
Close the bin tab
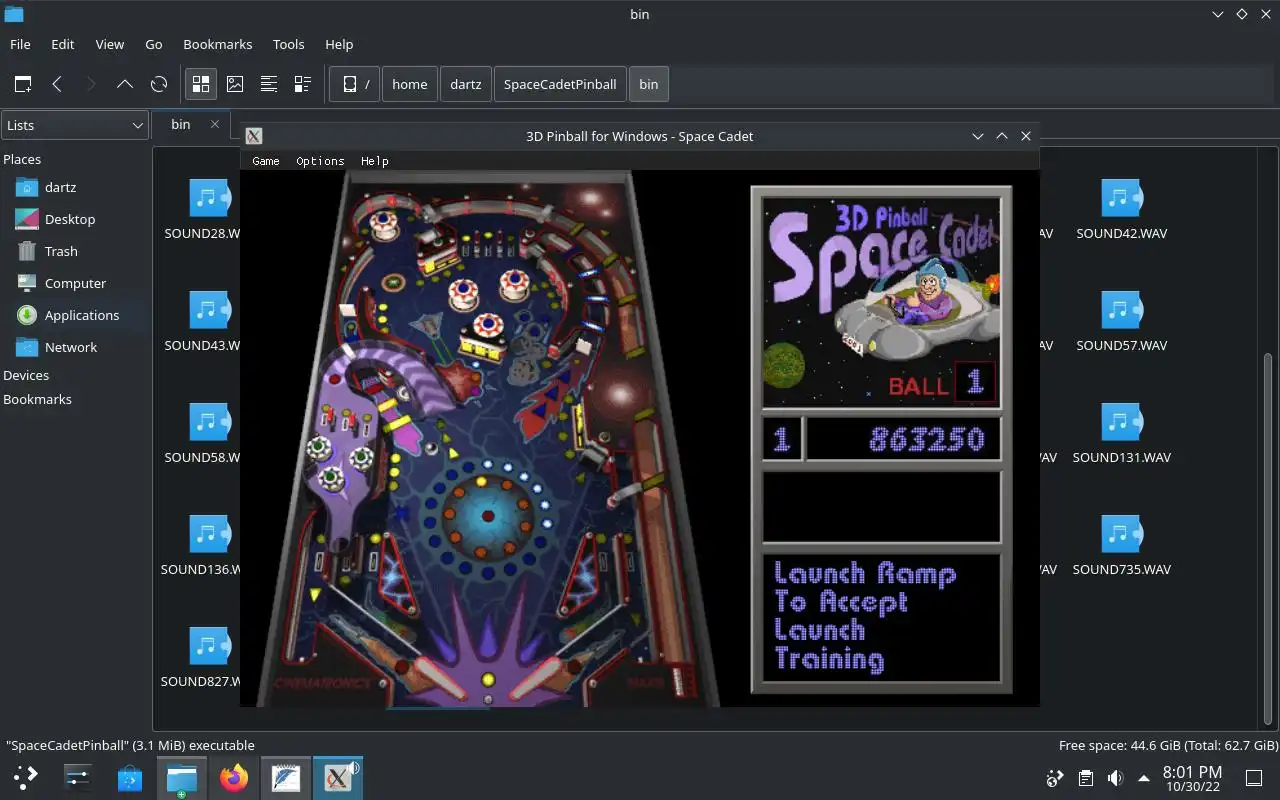(x=214, y=124)
